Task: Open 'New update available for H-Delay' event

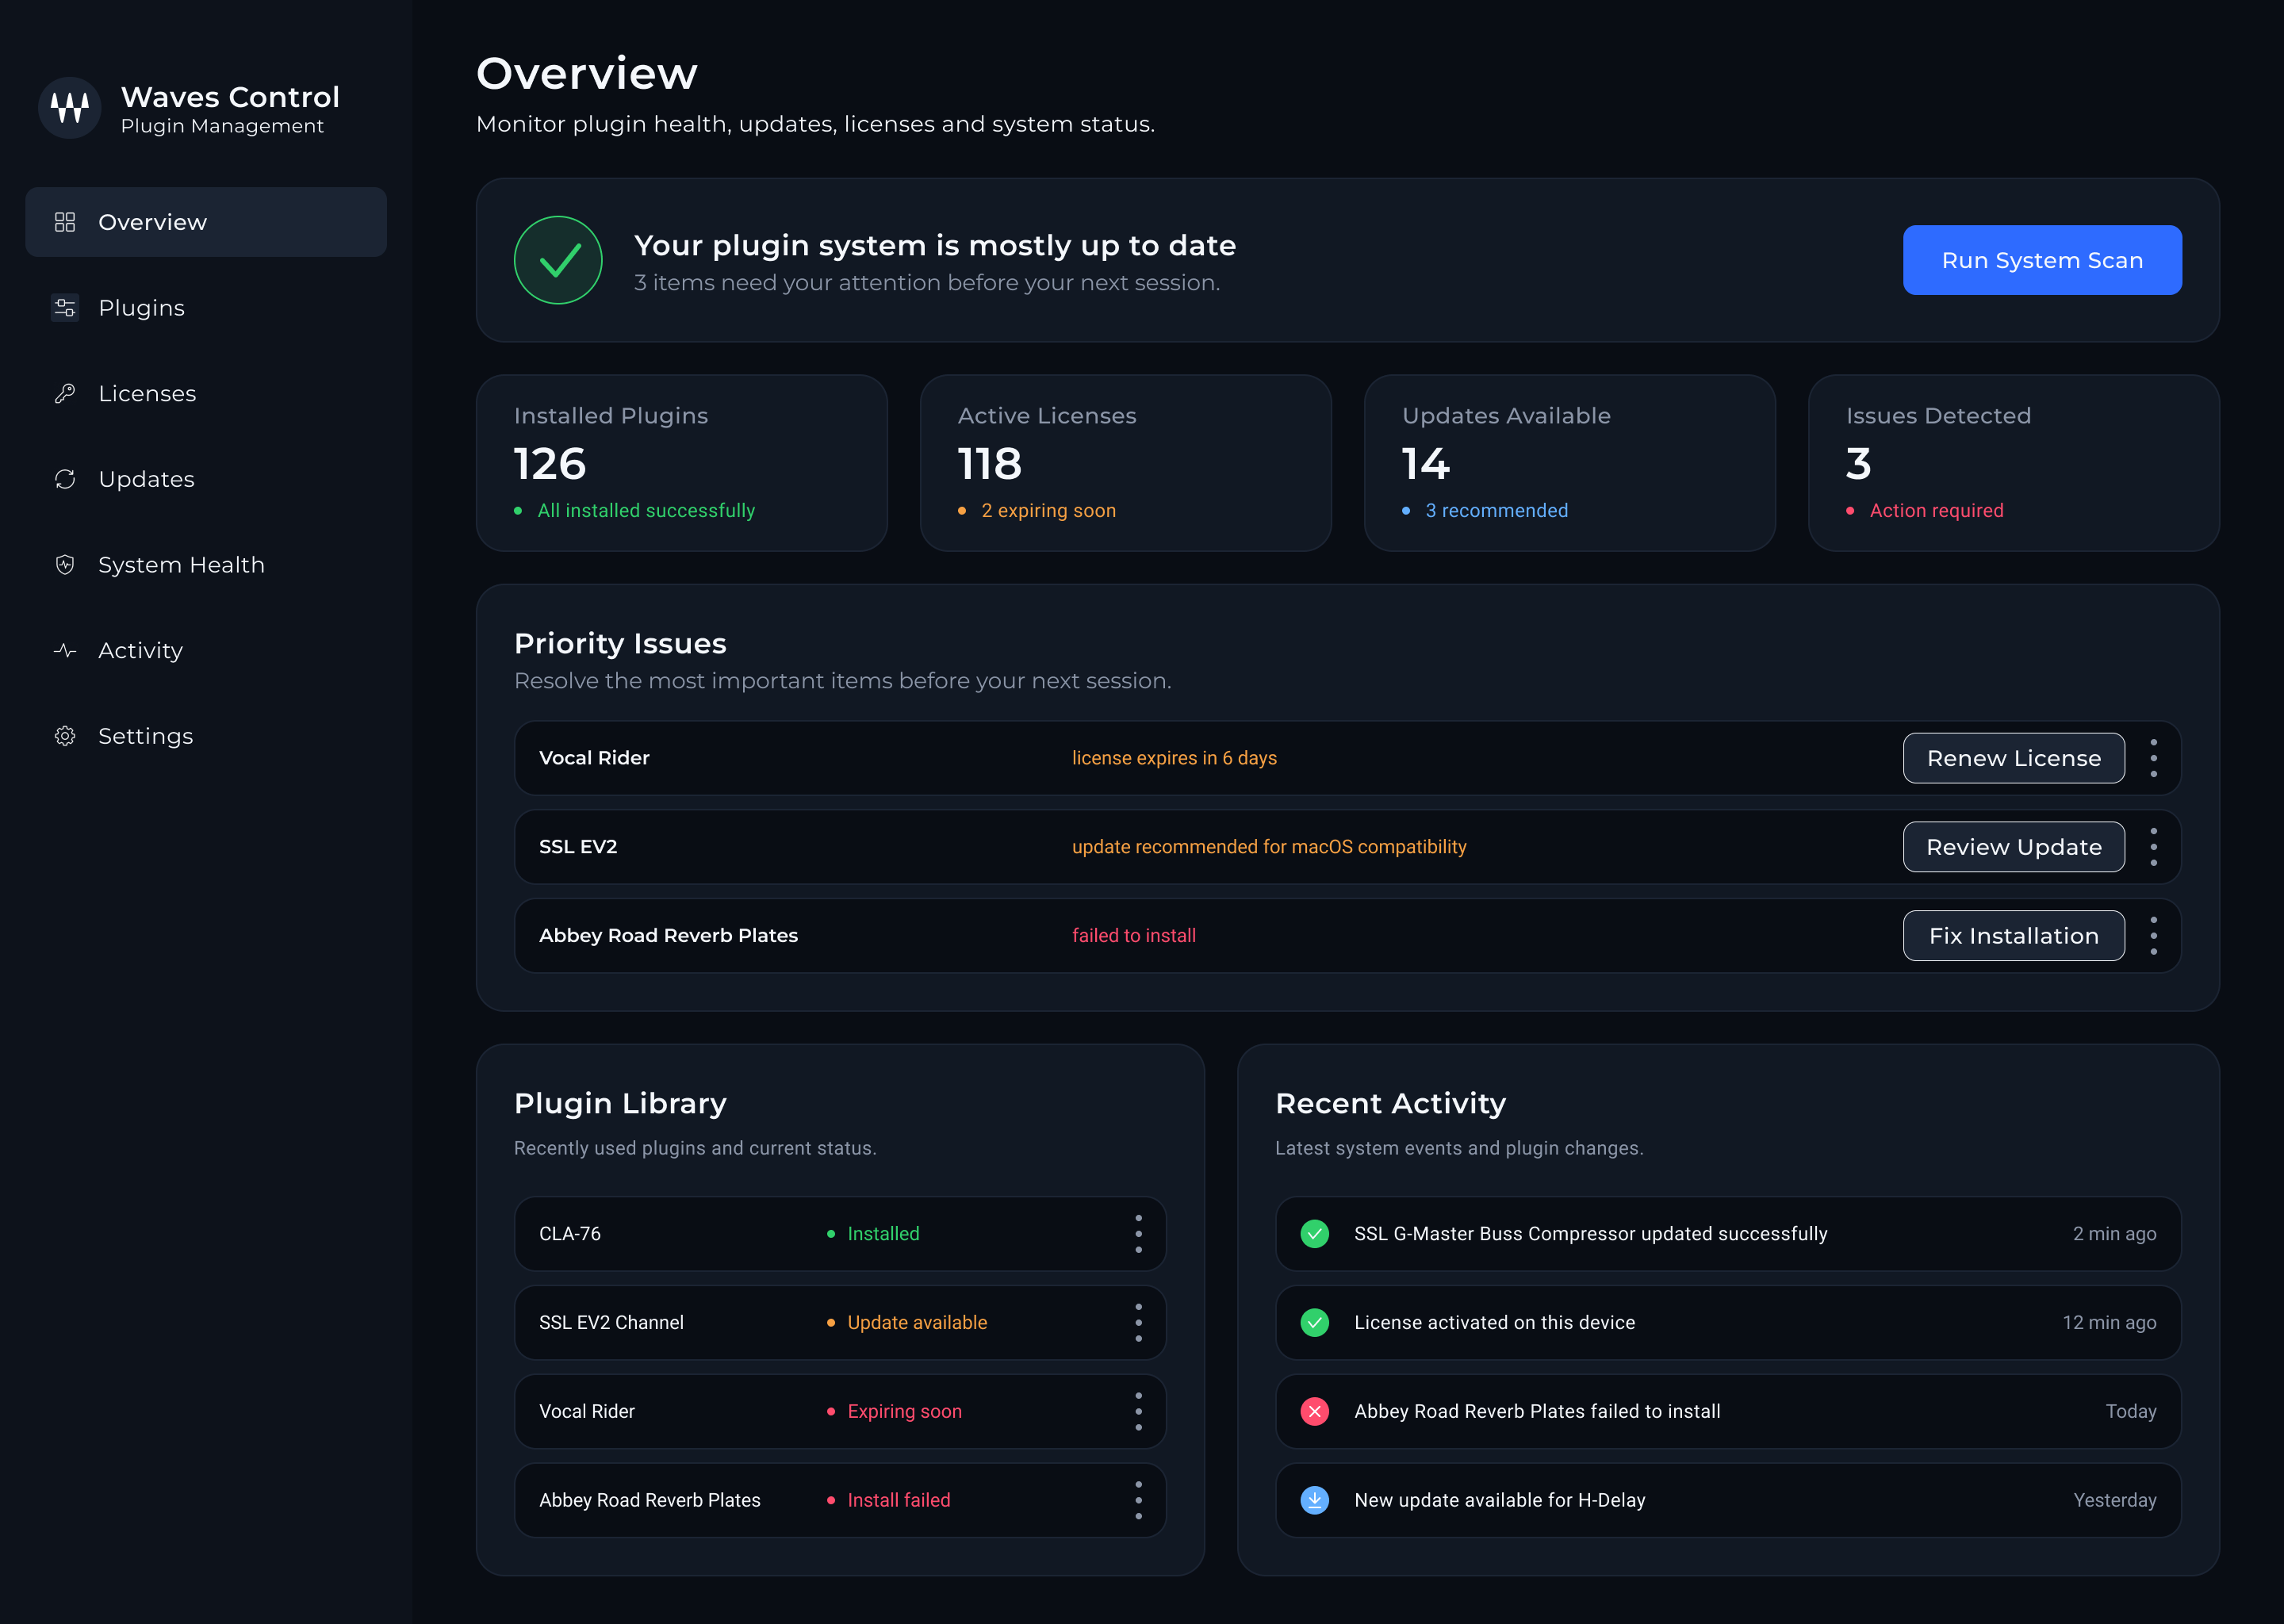Action: click(1728, 1500)
